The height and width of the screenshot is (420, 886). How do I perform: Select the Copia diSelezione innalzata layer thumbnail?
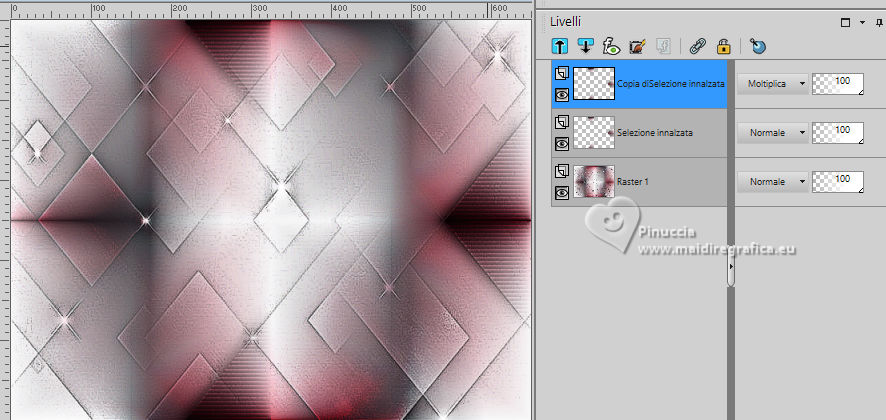(x=594, y=84)
